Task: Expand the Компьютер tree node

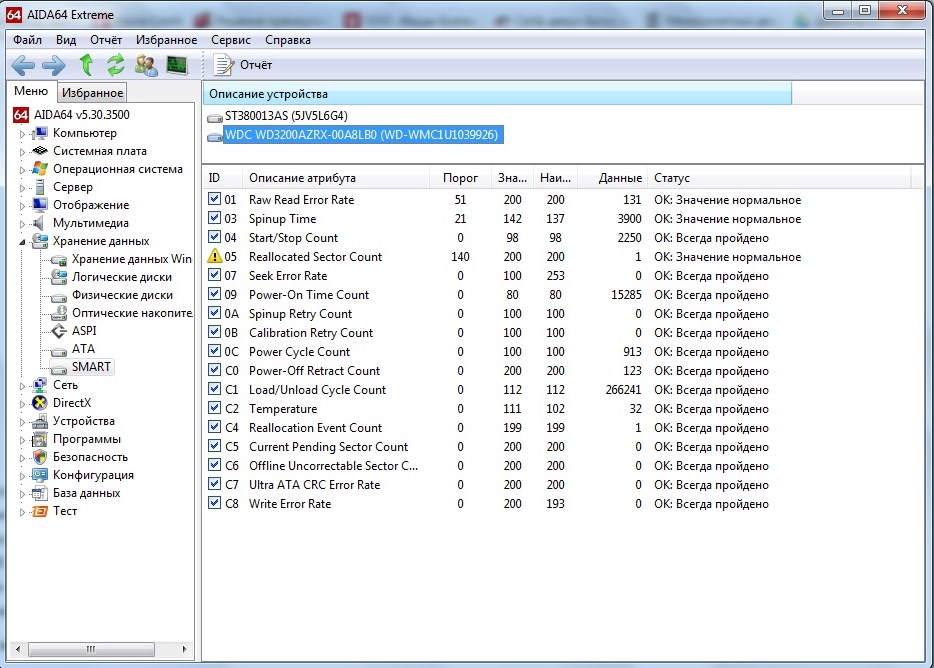Action: (x=22, y=134)
